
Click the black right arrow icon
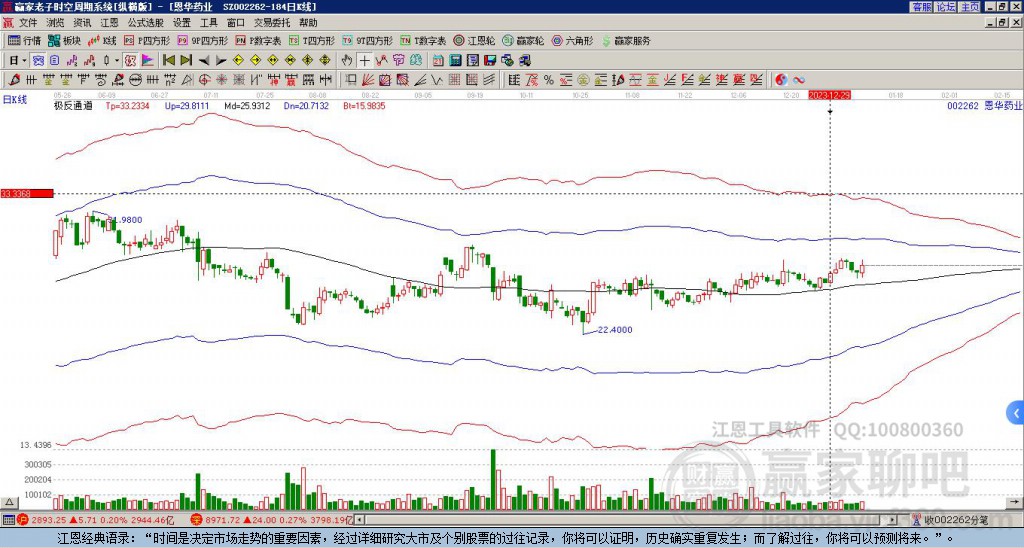[221, 61]
